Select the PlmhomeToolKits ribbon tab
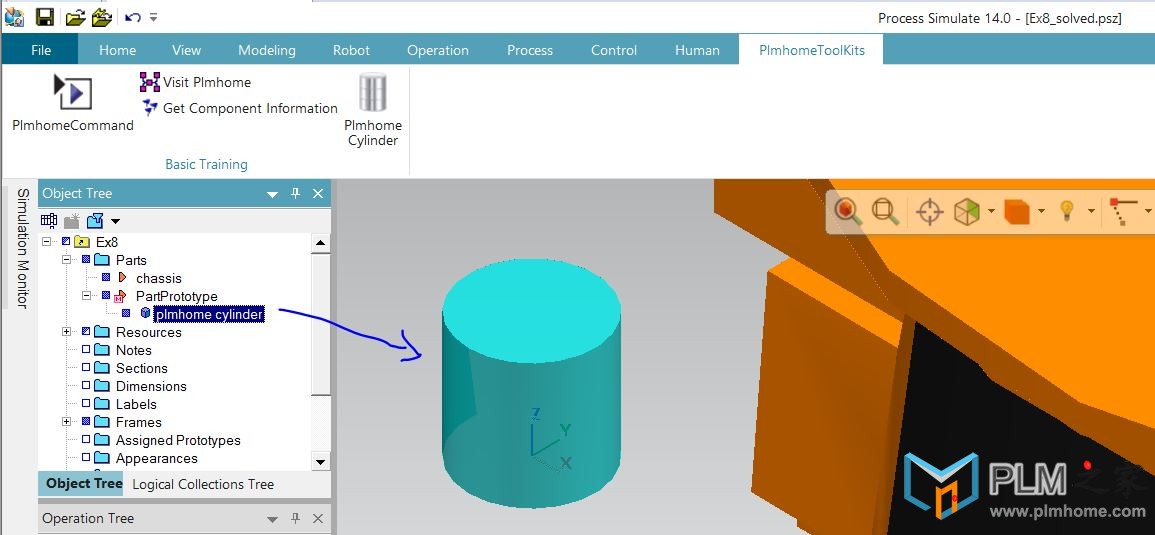1155x535 pixels. pyautogui.click(x=812, y=50)
